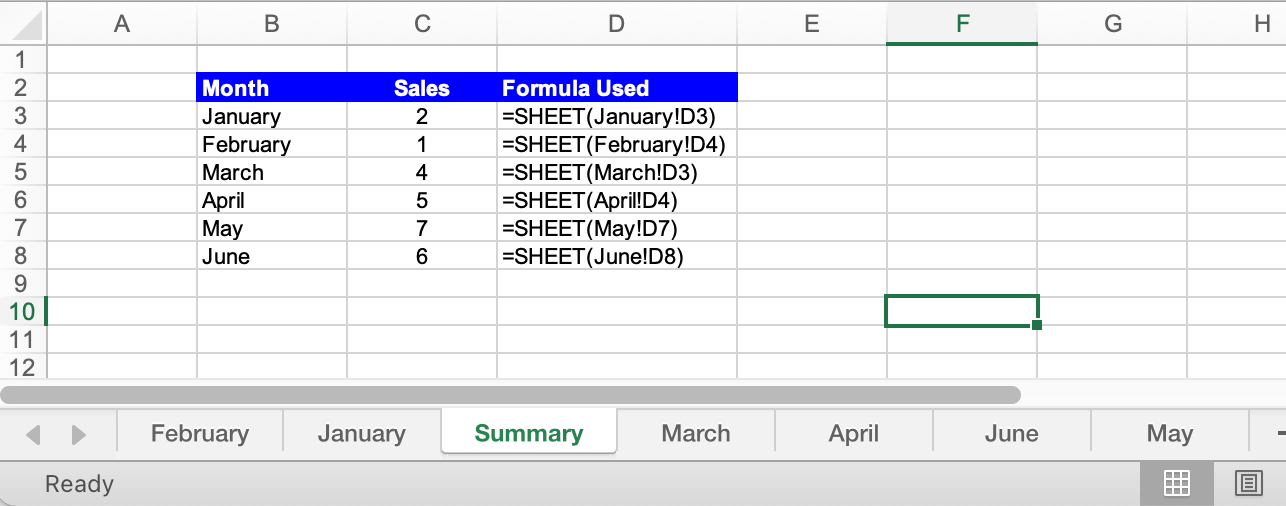Go to the April sheet tab

click(x=854, y=433)
